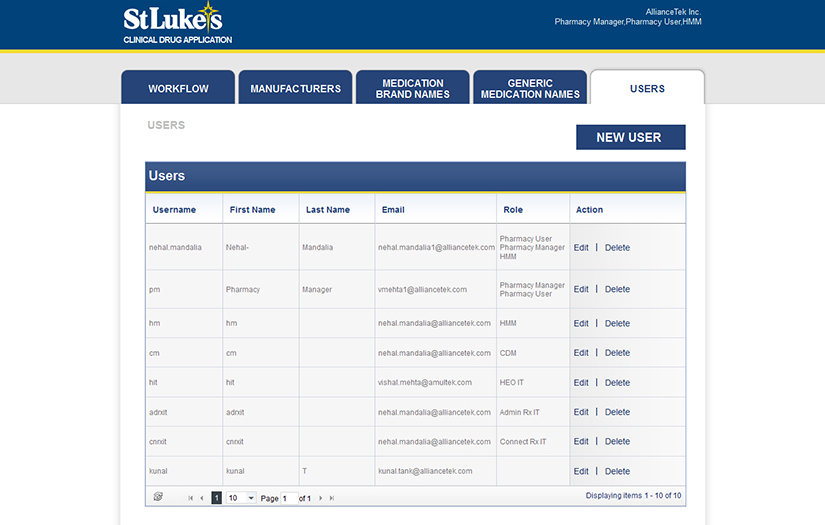825x525 pixels.
Task: Switch to the Manufacturers tab
Action: pos(296,87)
